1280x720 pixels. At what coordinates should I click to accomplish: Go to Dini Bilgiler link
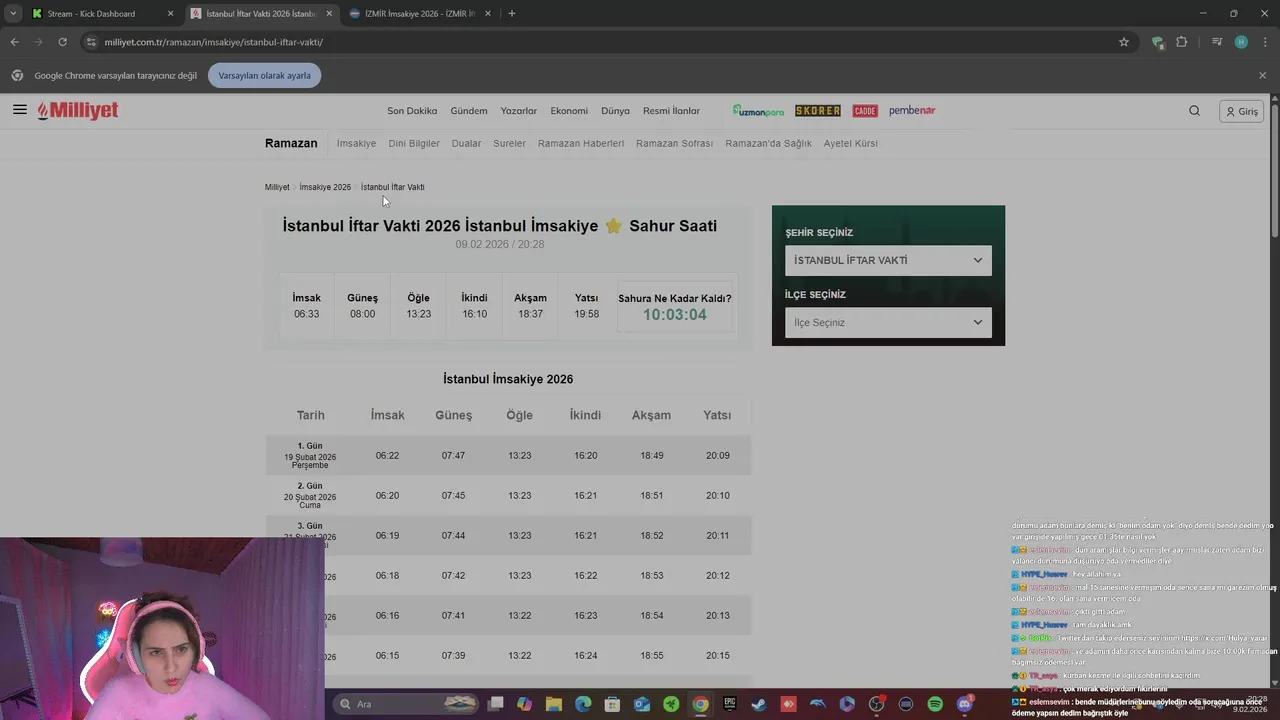(x=414, y=143)
